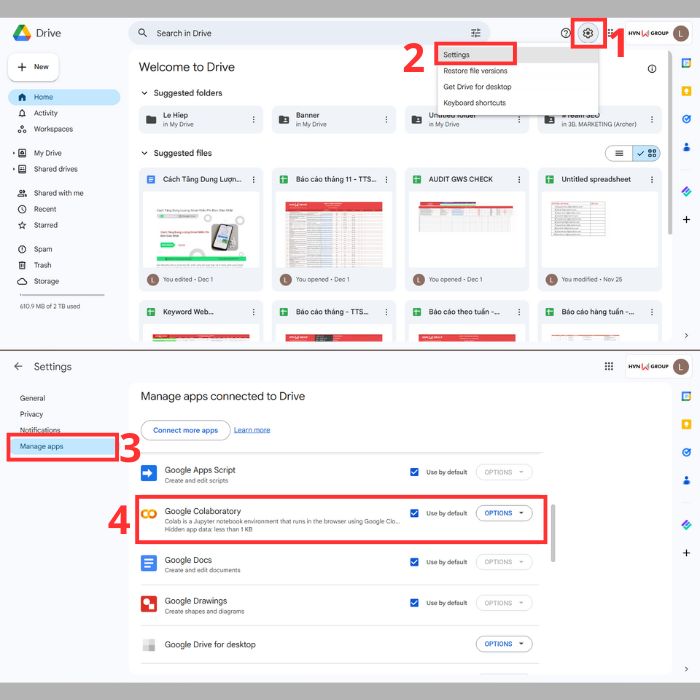Open Contacts in Drive home side panel

coord(686,146)
